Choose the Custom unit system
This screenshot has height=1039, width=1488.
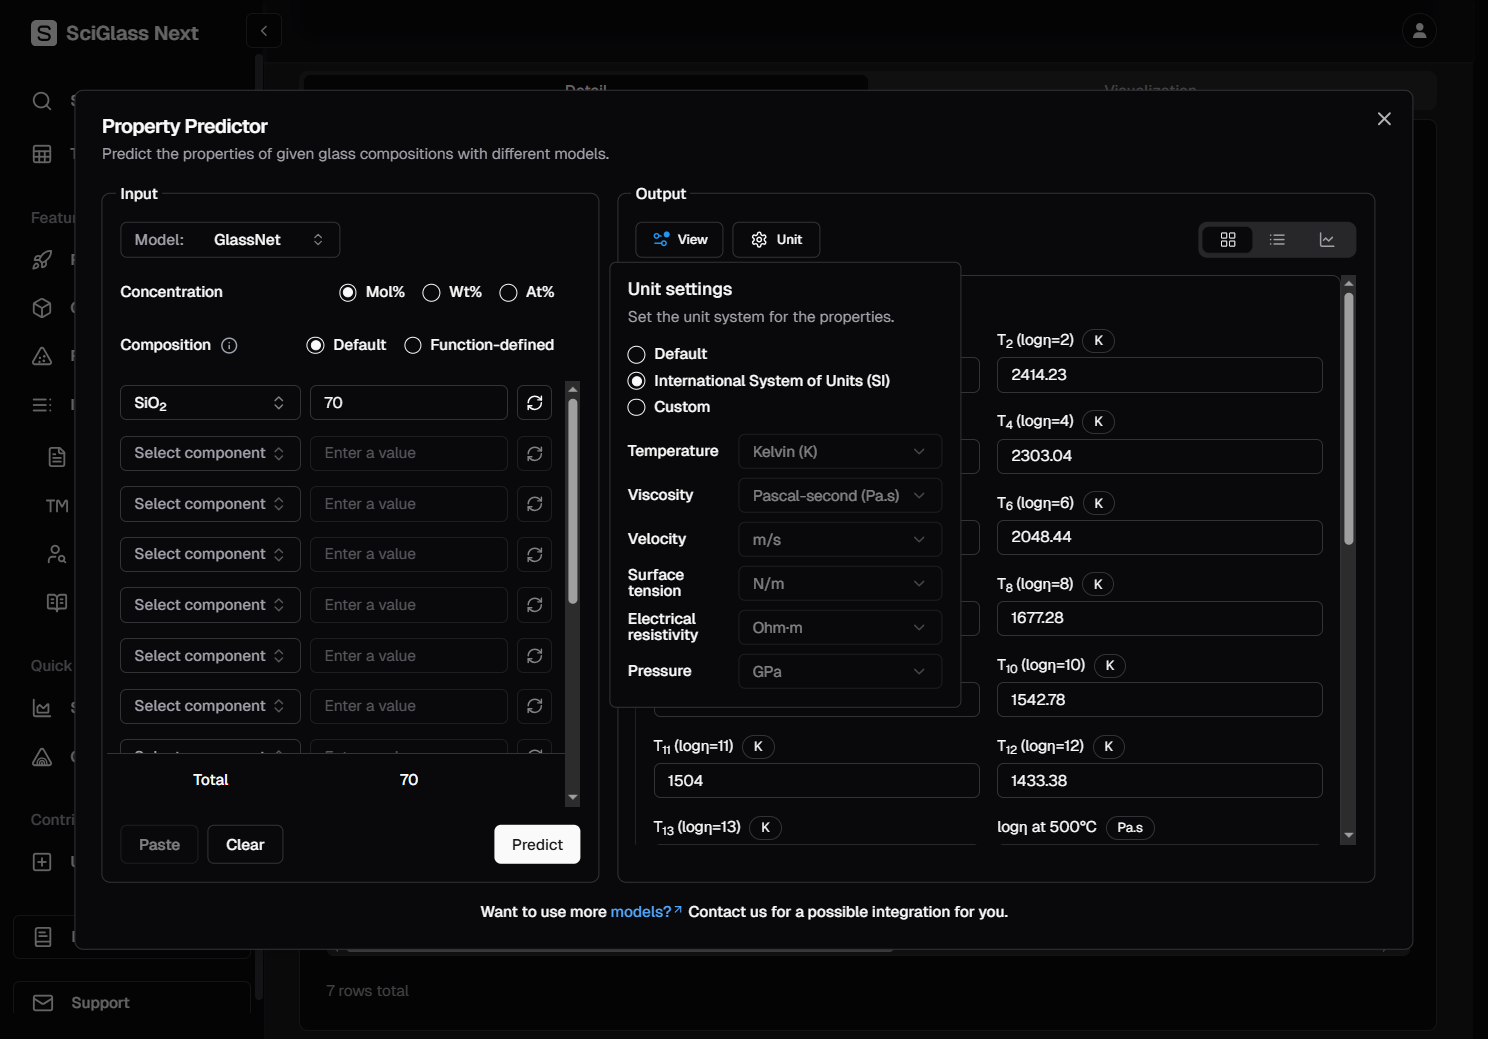click(637, 407)
